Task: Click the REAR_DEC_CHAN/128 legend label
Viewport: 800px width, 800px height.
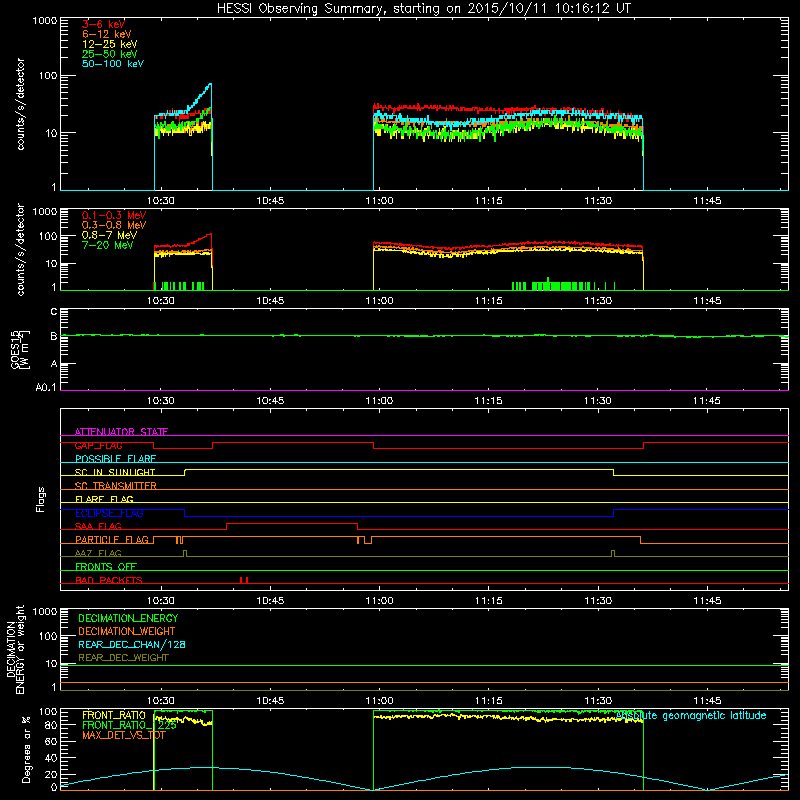Action: (x=132, y=644)
